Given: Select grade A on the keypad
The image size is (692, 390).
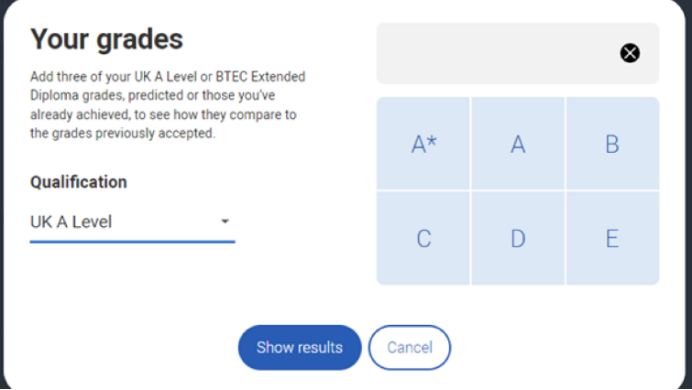Looking at the screenshot, I should click(x=518, y=143).
